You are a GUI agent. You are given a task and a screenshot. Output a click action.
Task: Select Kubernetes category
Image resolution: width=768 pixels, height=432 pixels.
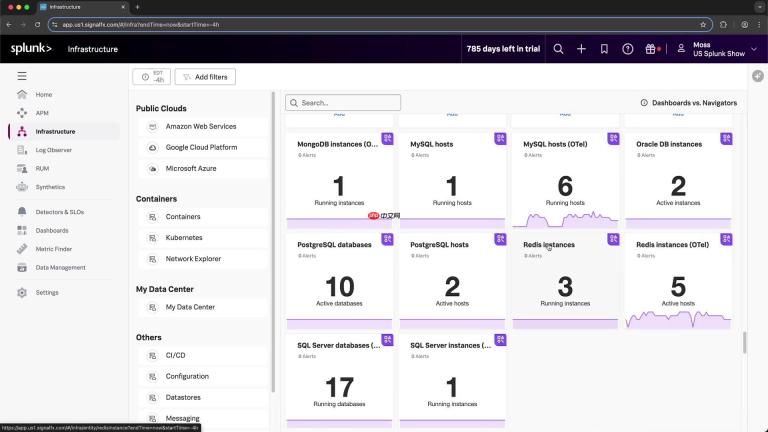click(x=203, y=238)
